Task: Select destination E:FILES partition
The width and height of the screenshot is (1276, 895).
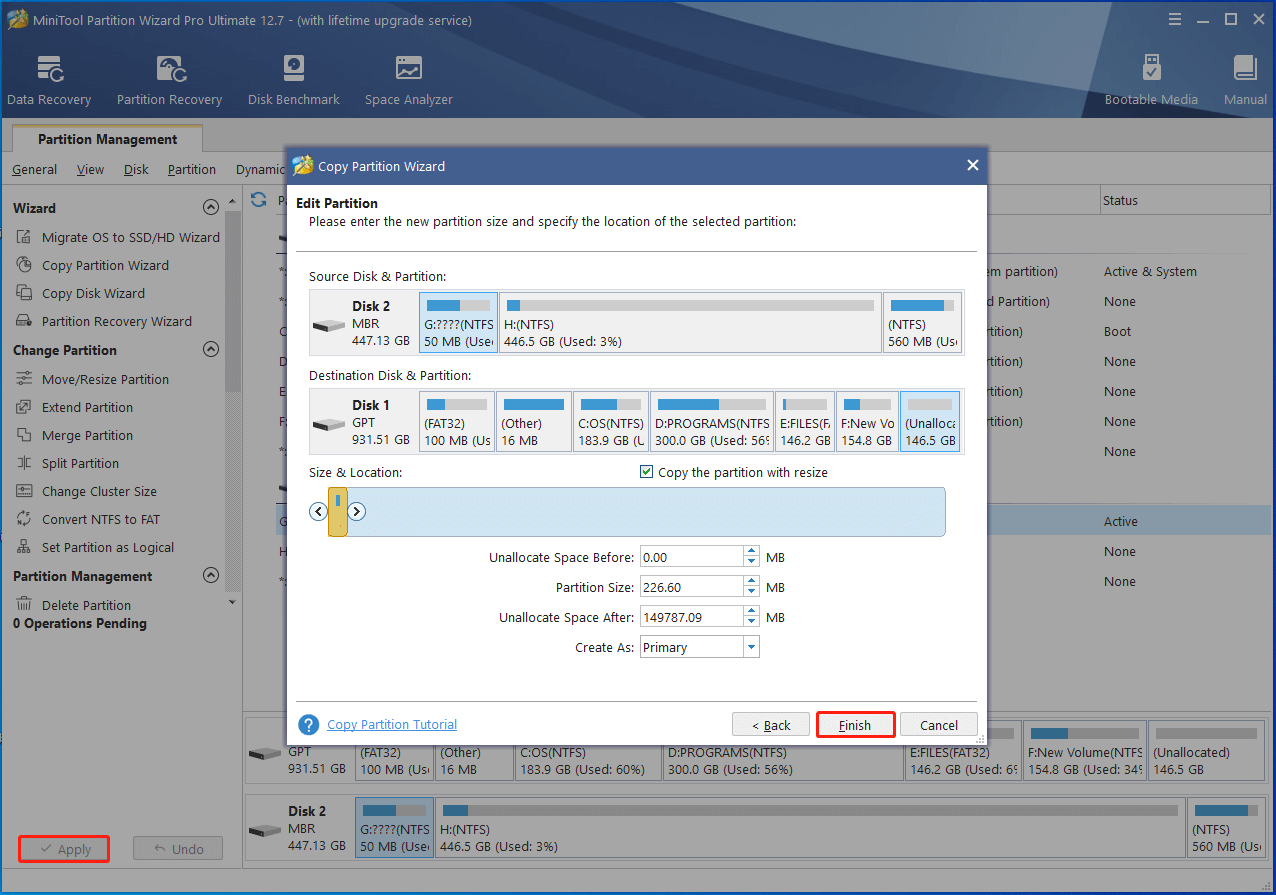Action: click(805, 422)
